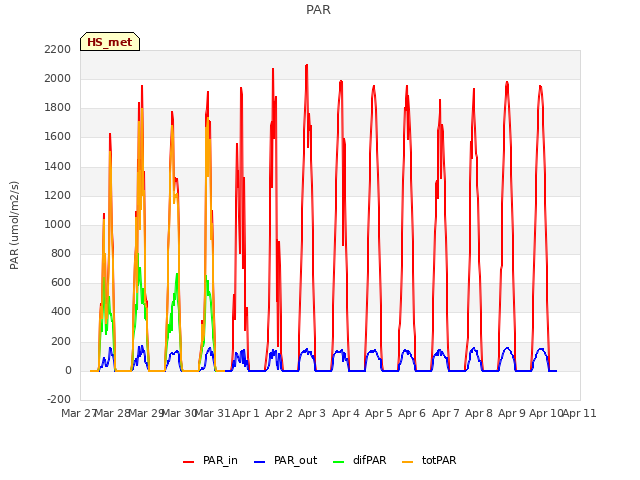
Task: Click the Mar 31 x-axis label
Action: [x=212, y=413]
